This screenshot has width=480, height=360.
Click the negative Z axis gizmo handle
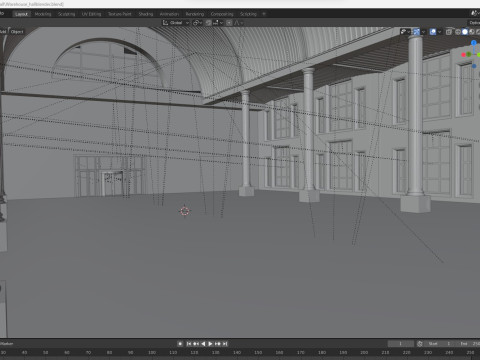click(474, 66)
